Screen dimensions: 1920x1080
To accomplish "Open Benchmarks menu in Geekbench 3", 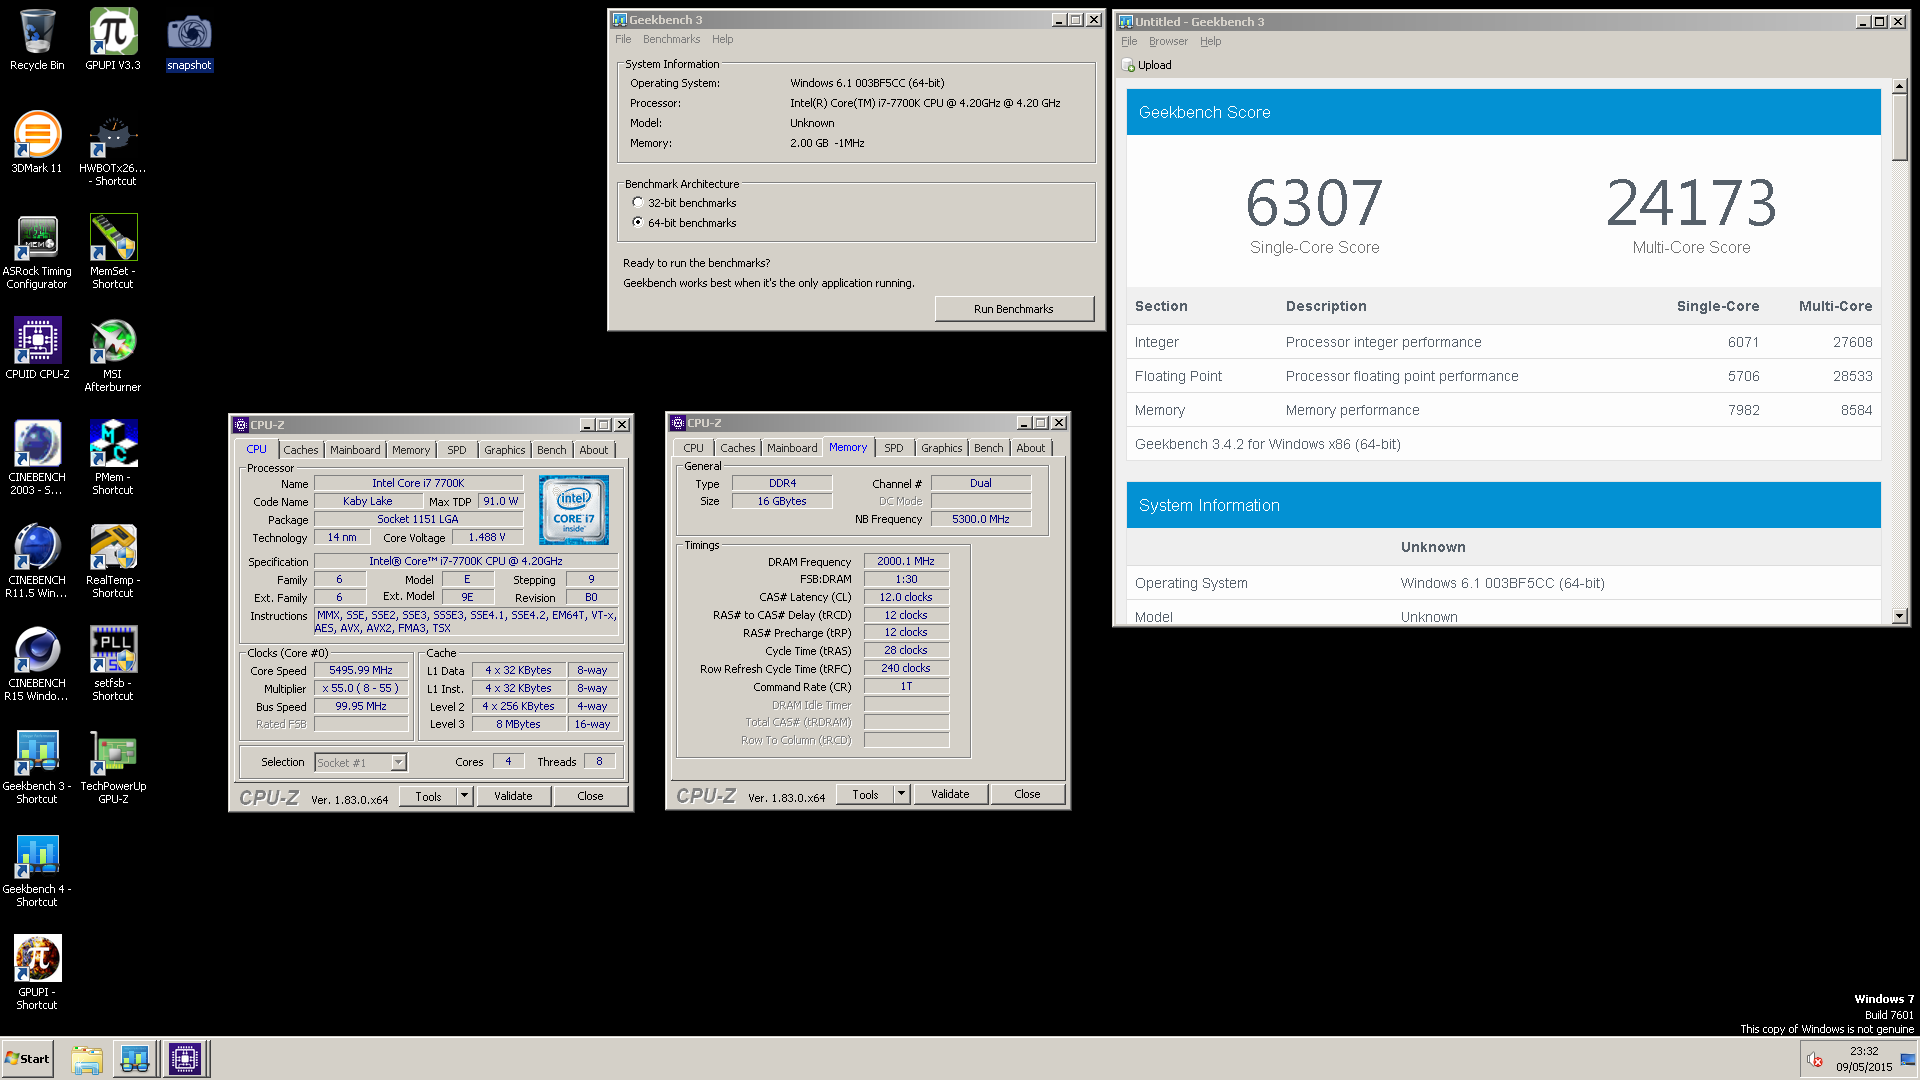I will pos(671,39).
